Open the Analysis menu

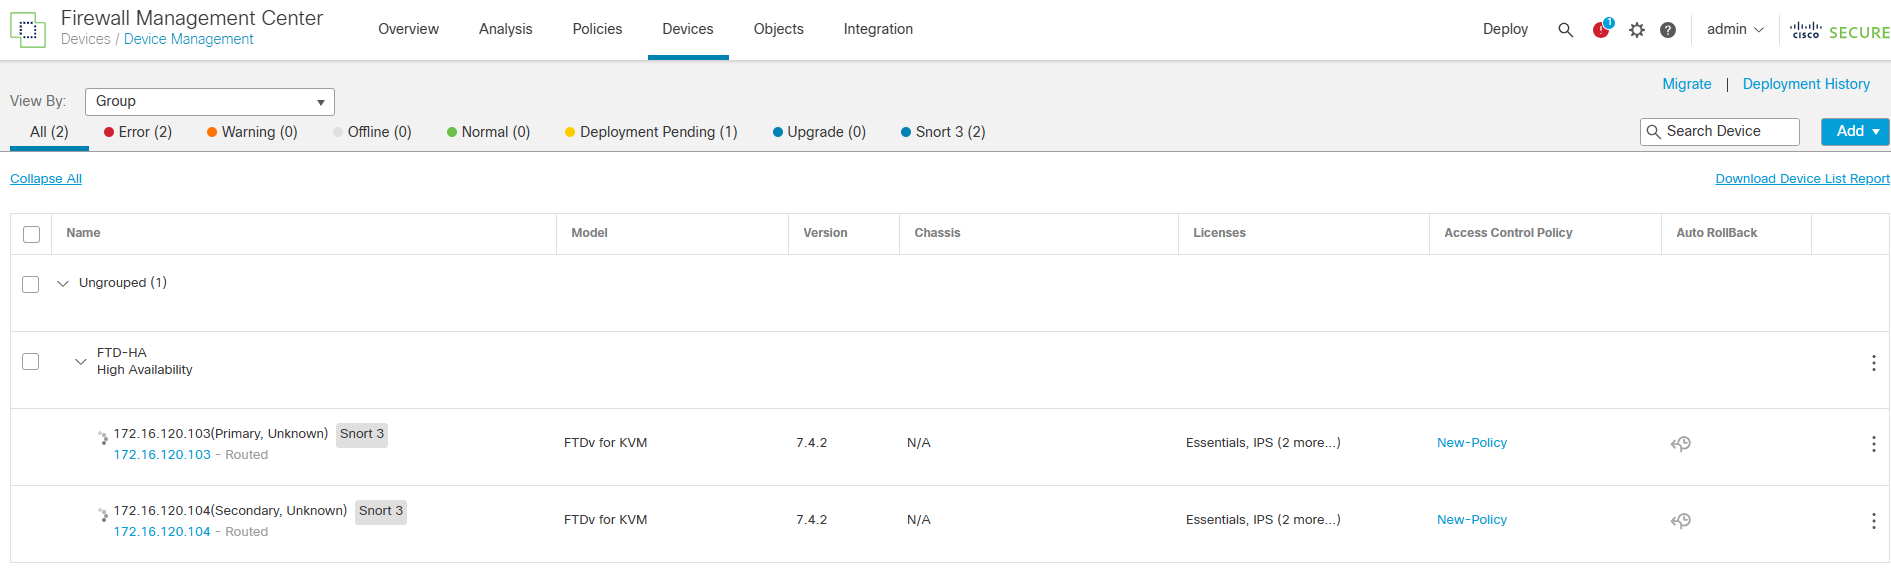tap(505, 29)
